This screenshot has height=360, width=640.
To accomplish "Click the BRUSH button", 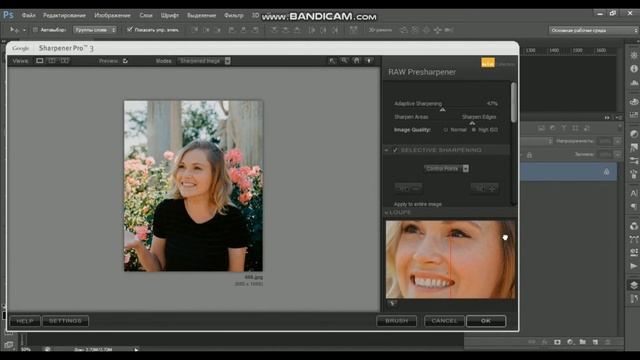I will tap(397, 321).
